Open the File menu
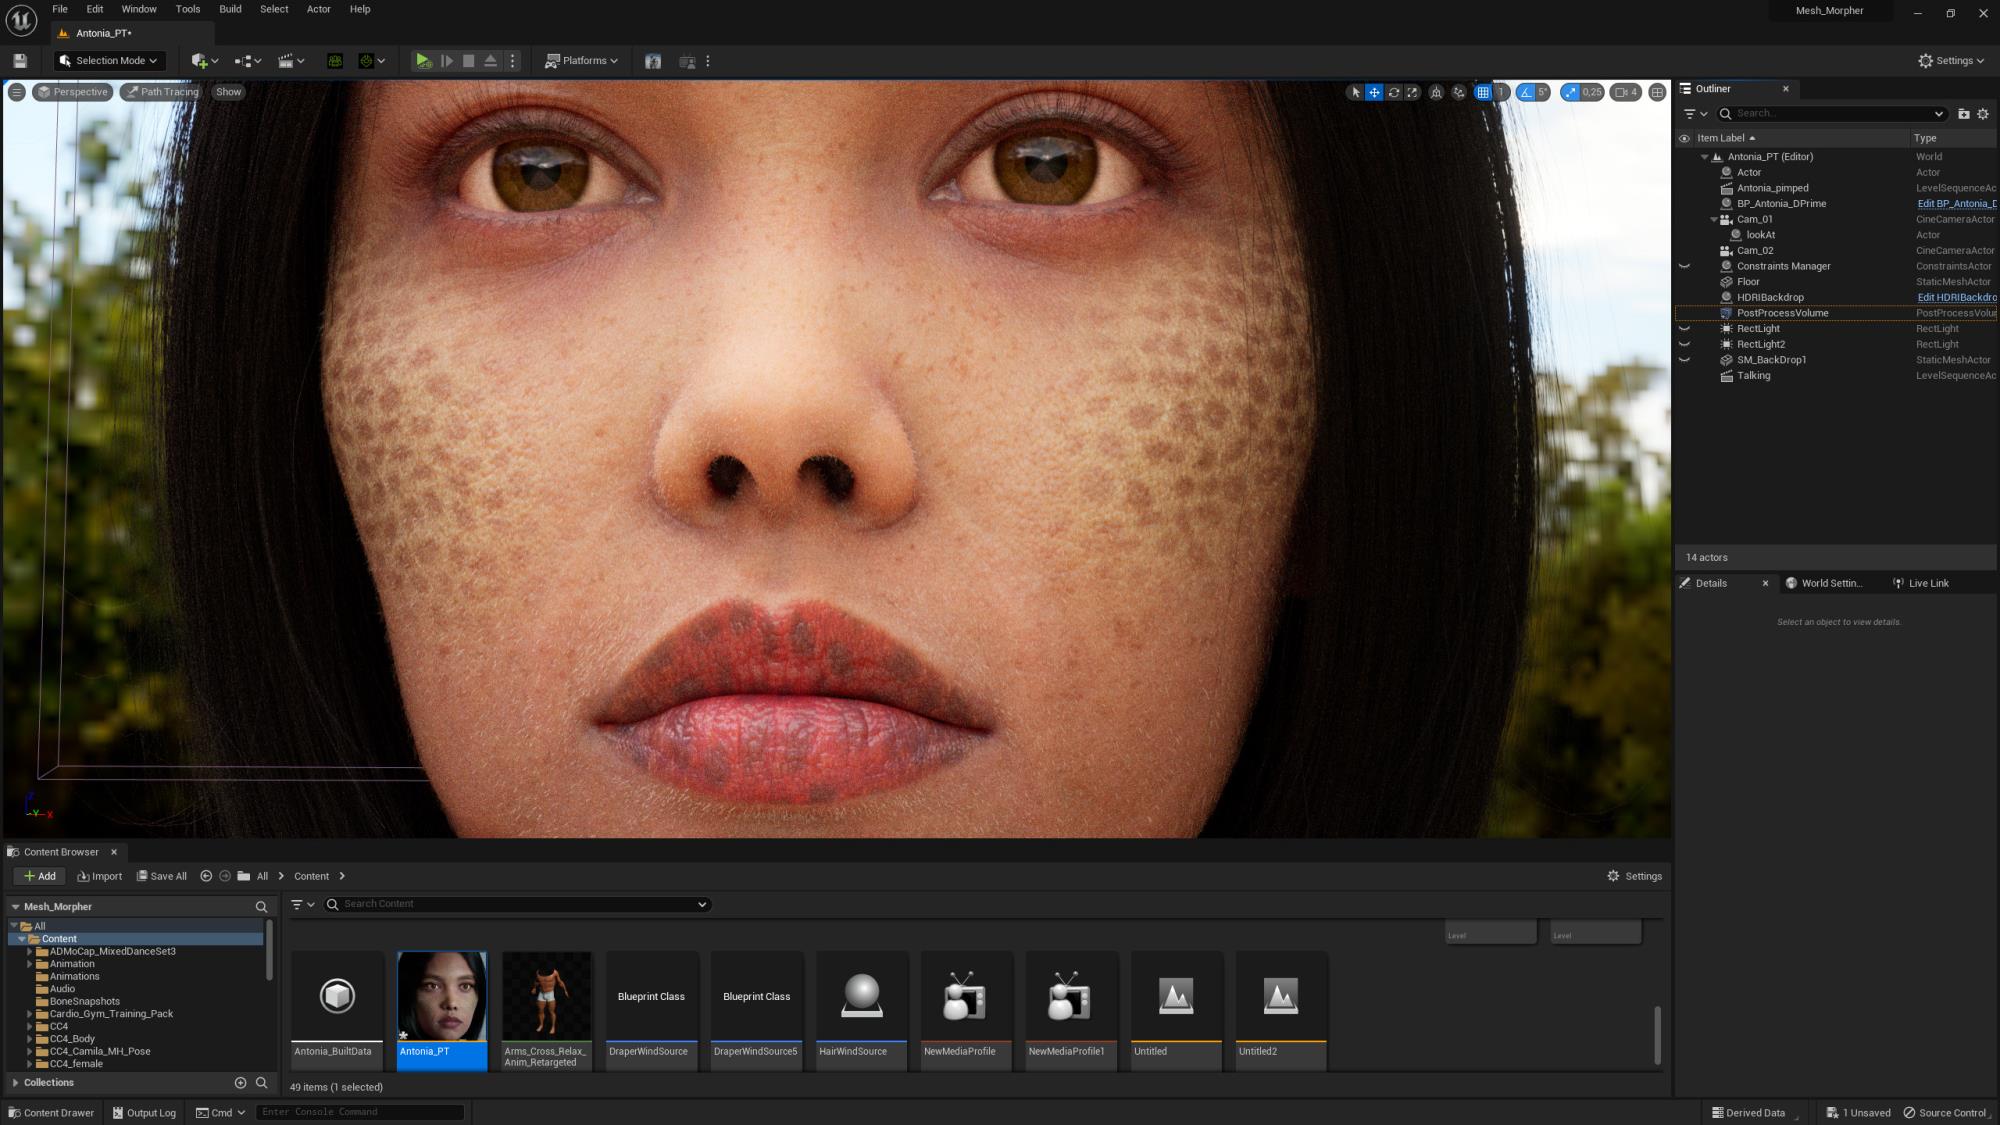Image resolution: width=2000 pixels, height=1125 pixels. click(x=60, y=9)
